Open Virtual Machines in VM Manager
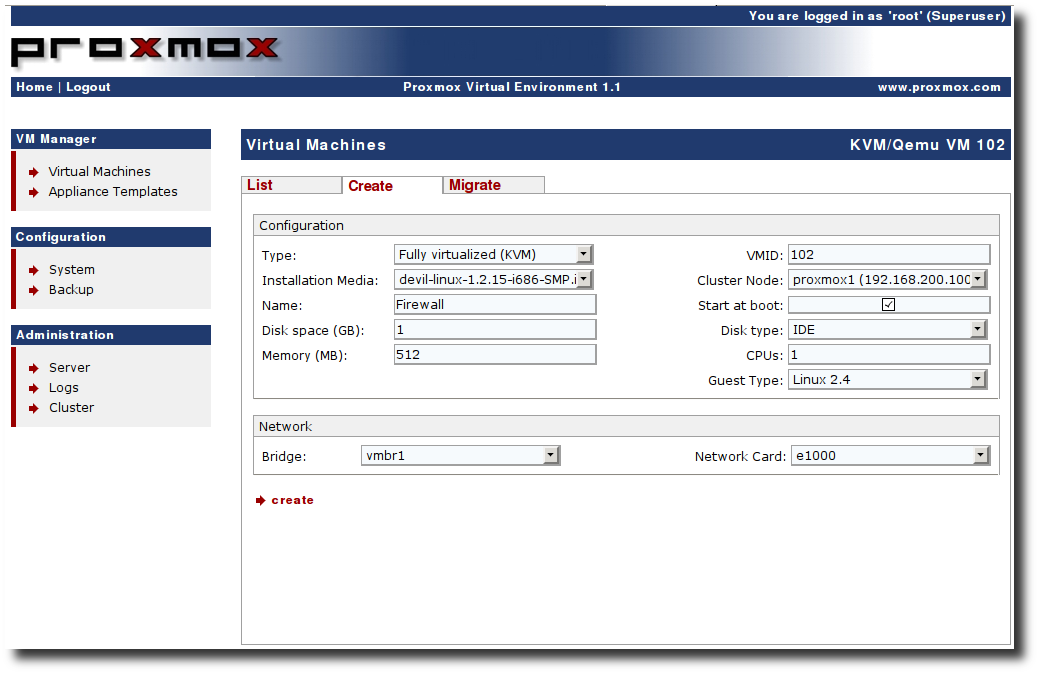Screen dimensions: 1039x674 point(99,172)
